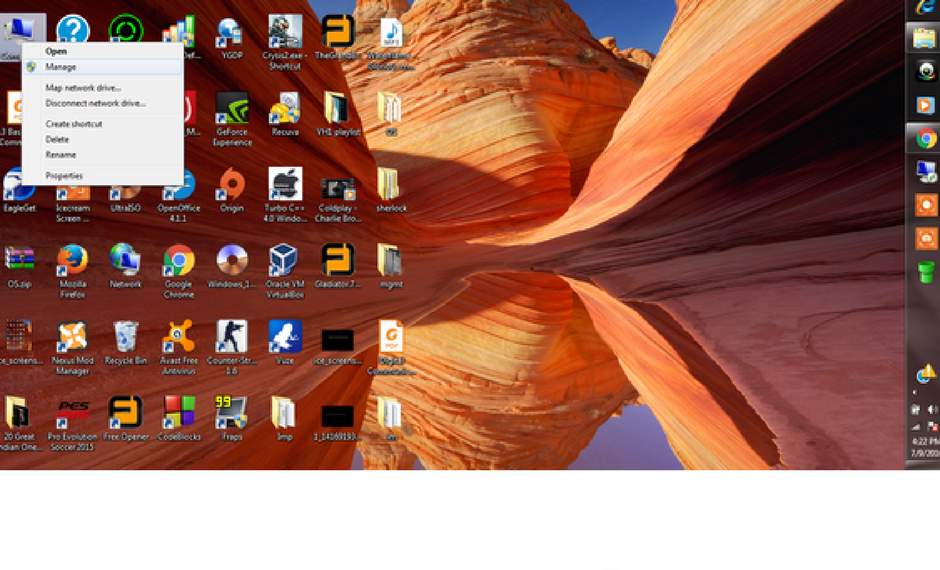Click the green pipe taskbar icon
Image resolution: width=940 pixels, height=570 pixels.
tap(926, 272)
